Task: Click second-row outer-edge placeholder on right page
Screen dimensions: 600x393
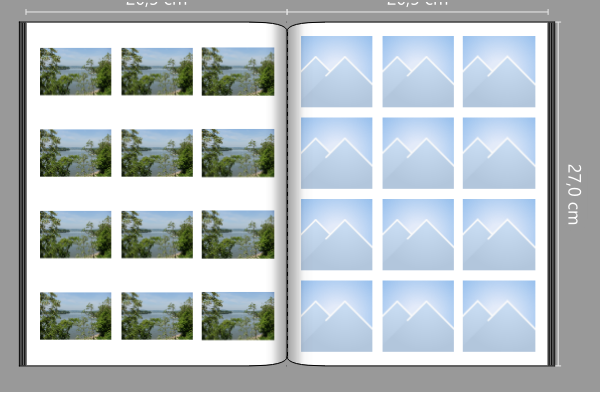Action: point(499,153)
